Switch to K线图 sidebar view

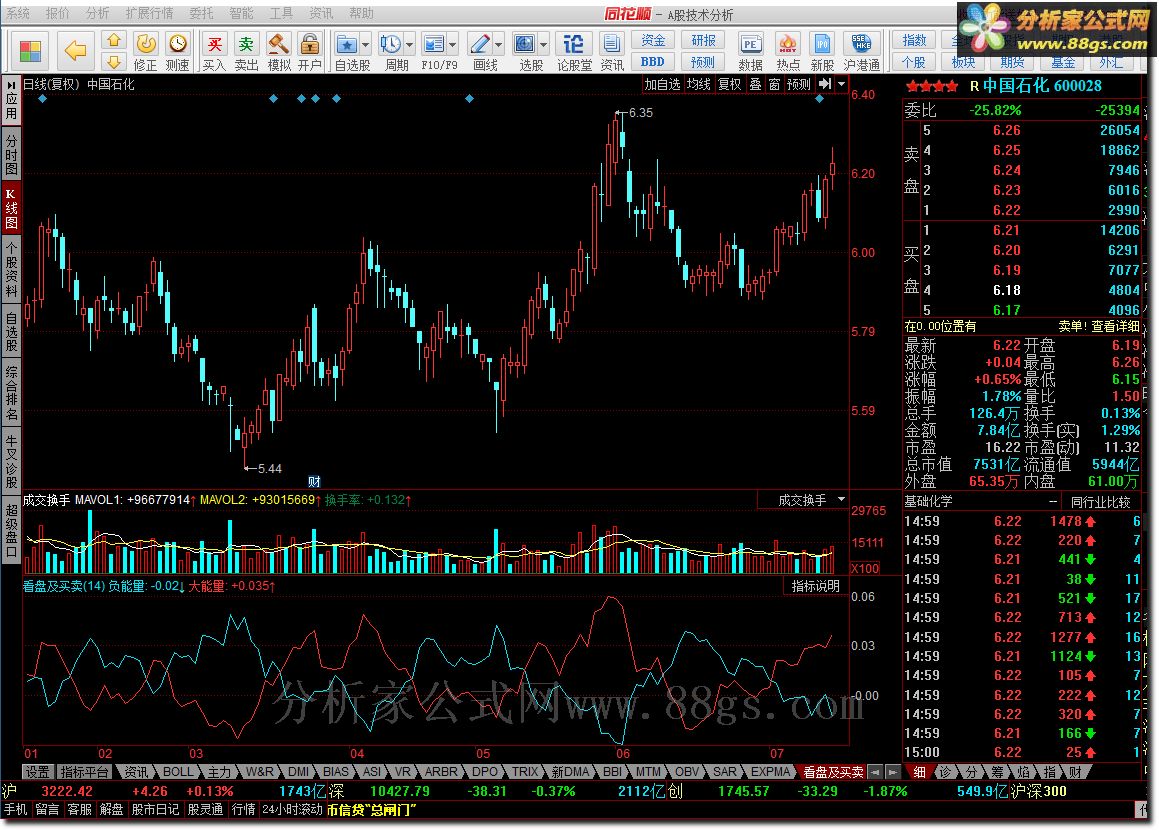click(11, 208)
